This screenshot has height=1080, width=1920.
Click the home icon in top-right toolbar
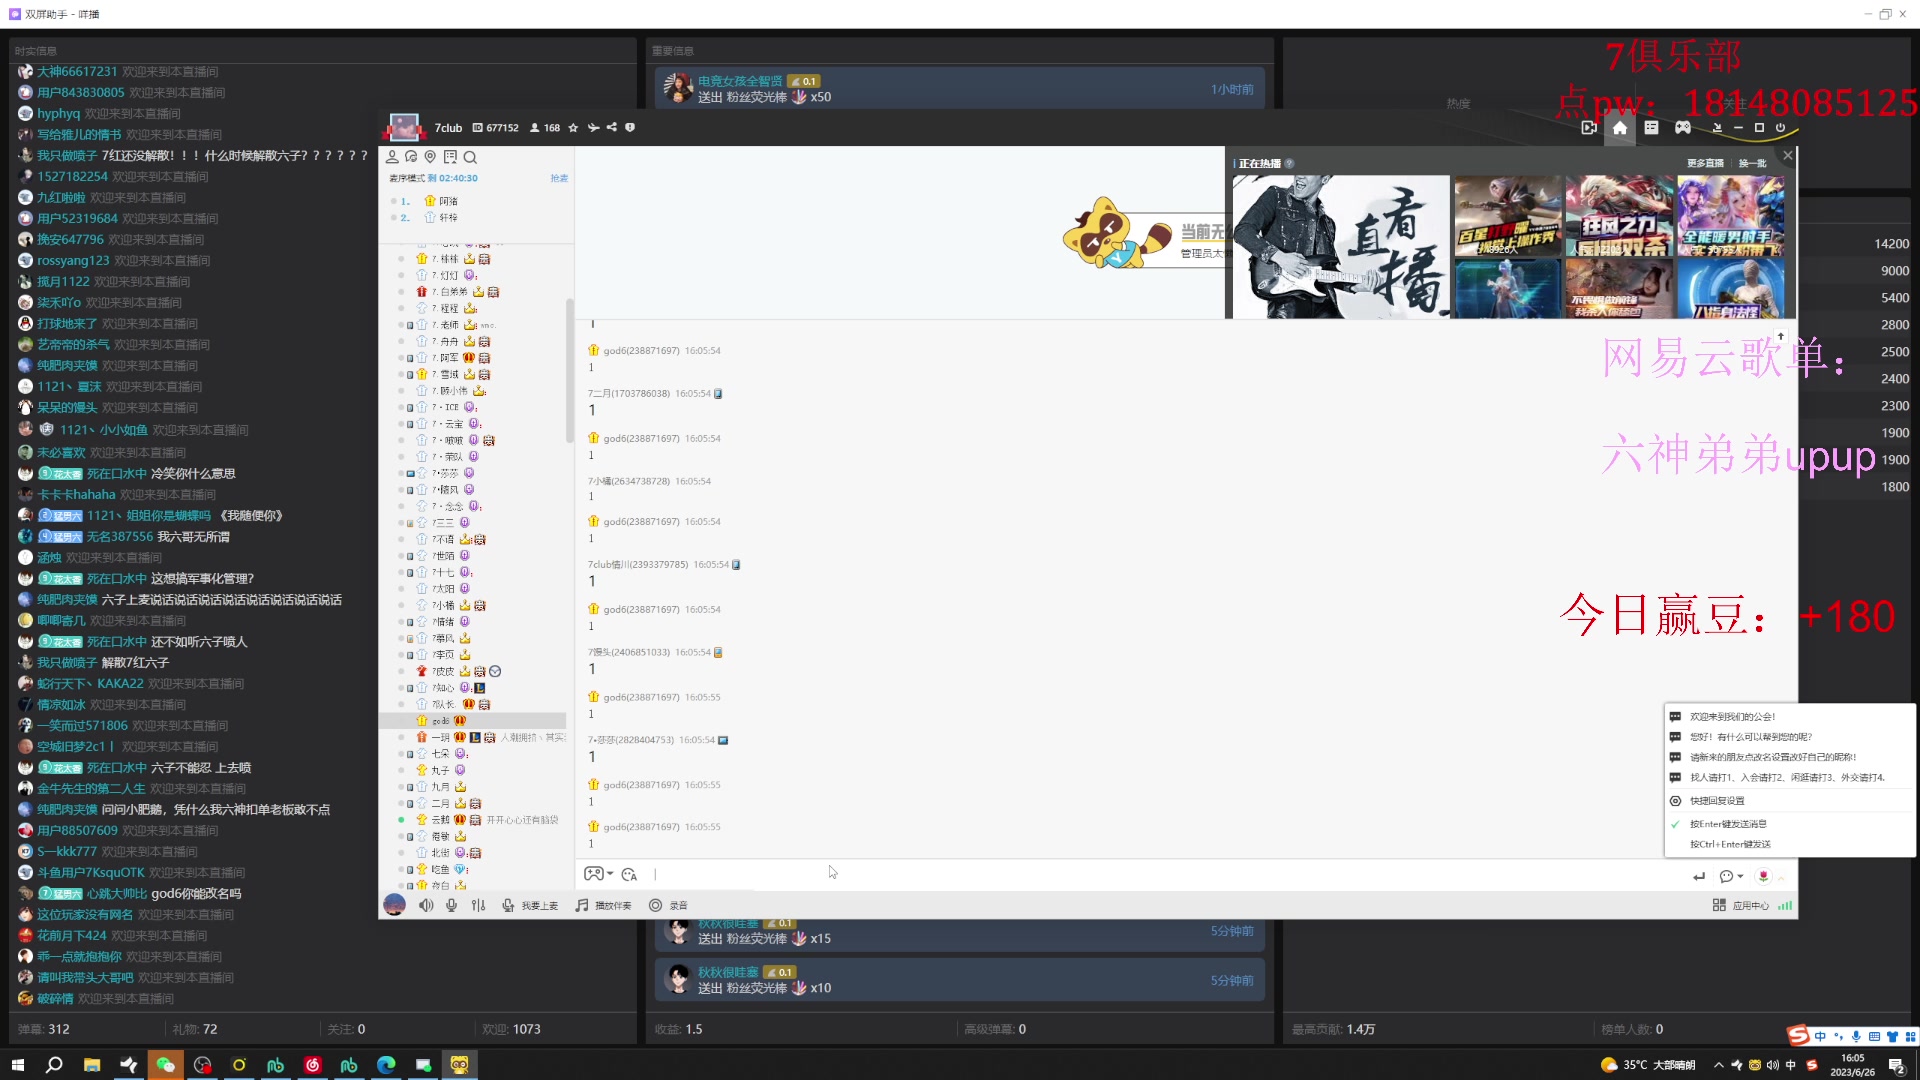1620,128
